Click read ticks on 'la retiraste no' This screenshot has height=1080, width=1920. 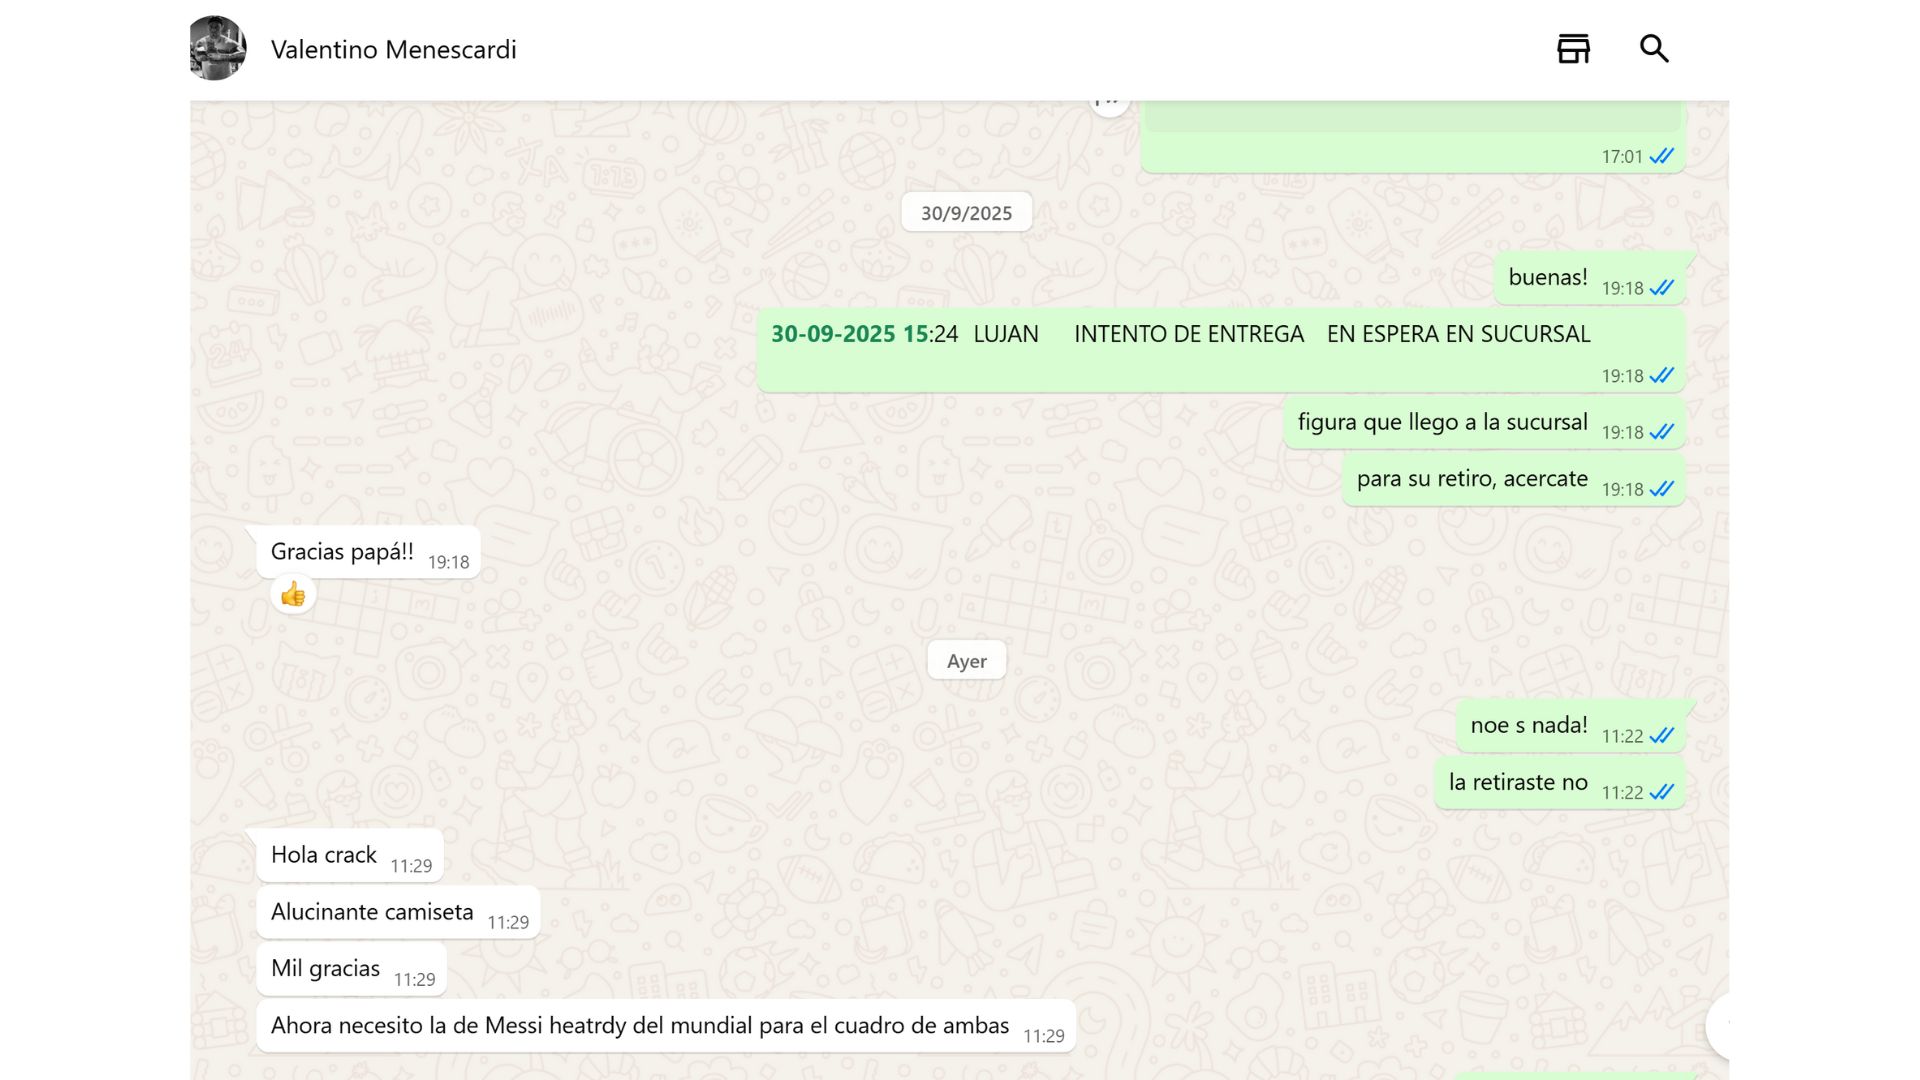(x=1661, y=792)
